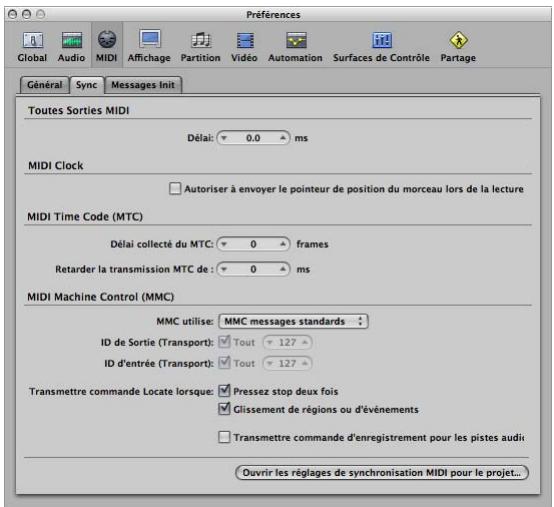Switch to the Sync tab
The image size is (554, 507).
(x=87, y=85)
